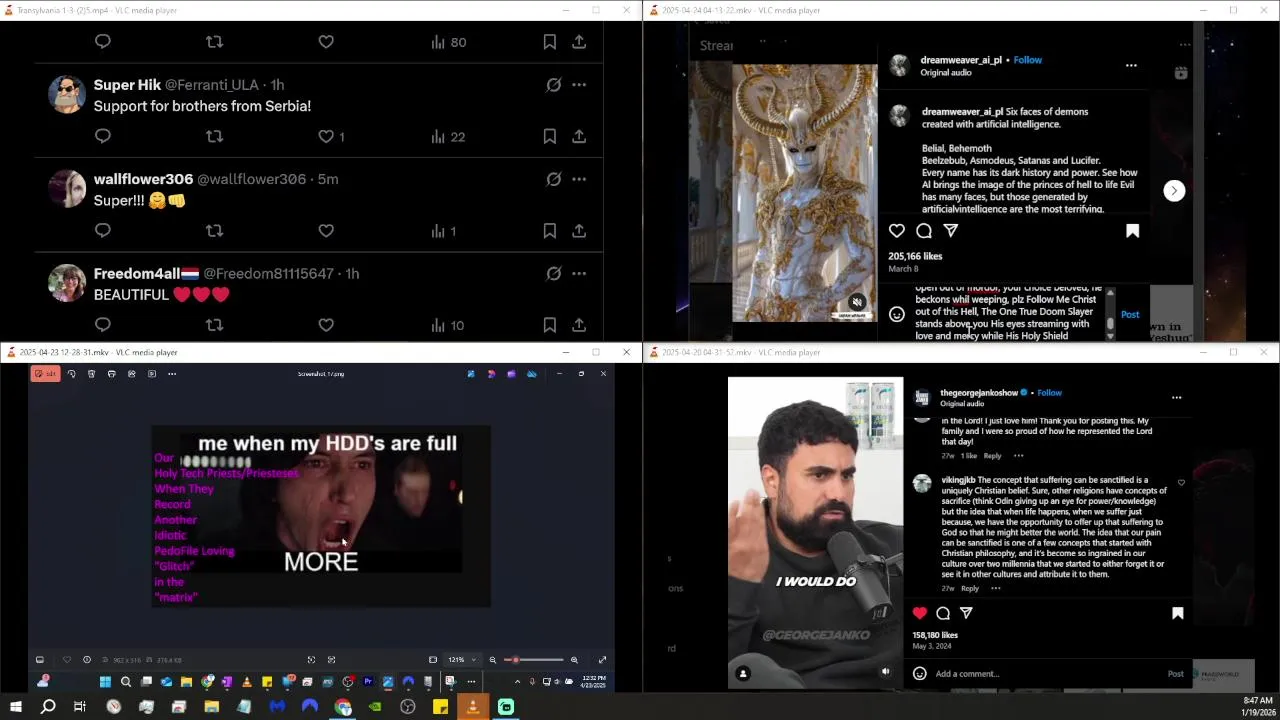This screenshot has width=1280, height=720.
Task: Bookmark wallflower306's tweet
Action: pyautogui.click(x=549, y=231)
